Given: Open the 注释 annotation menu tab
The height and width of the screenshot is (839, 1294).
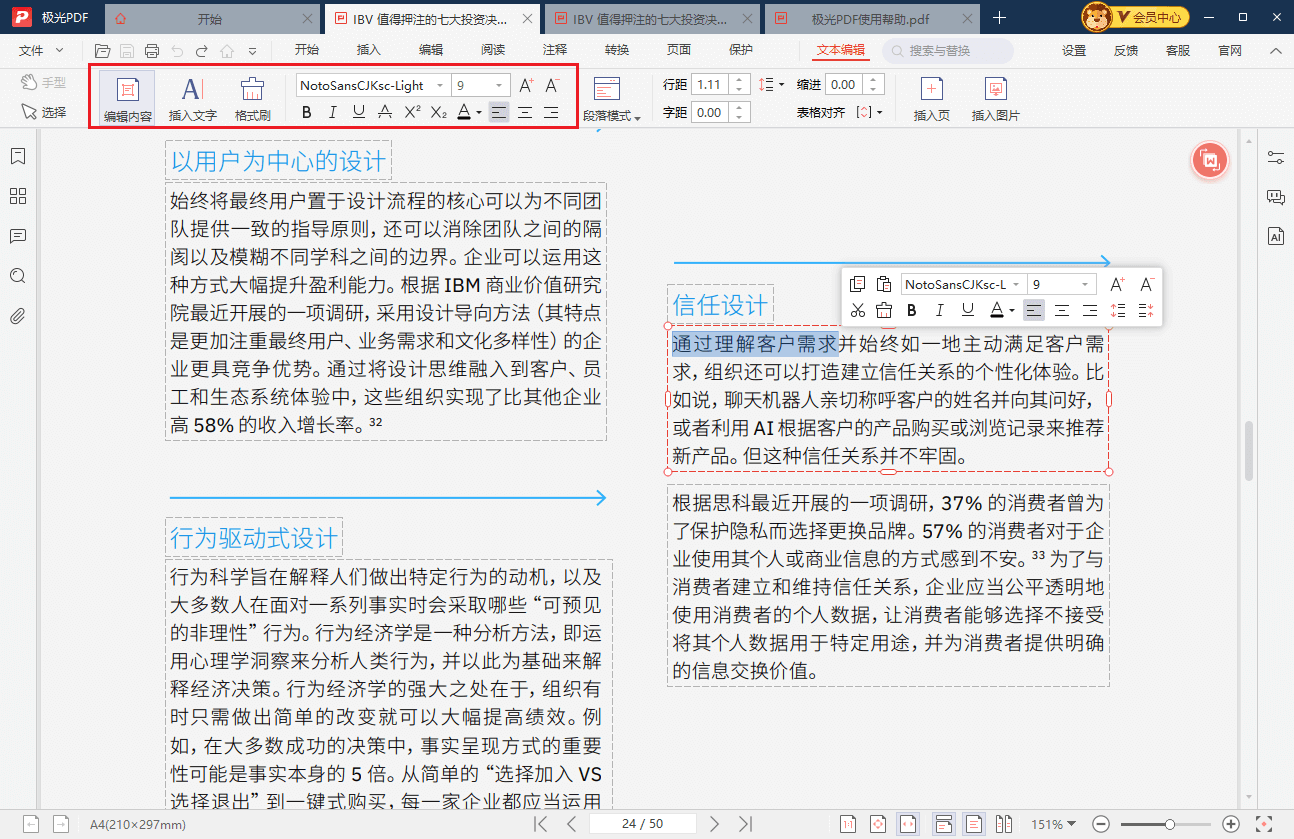Looking at the screenshot, I should [555, 51].
